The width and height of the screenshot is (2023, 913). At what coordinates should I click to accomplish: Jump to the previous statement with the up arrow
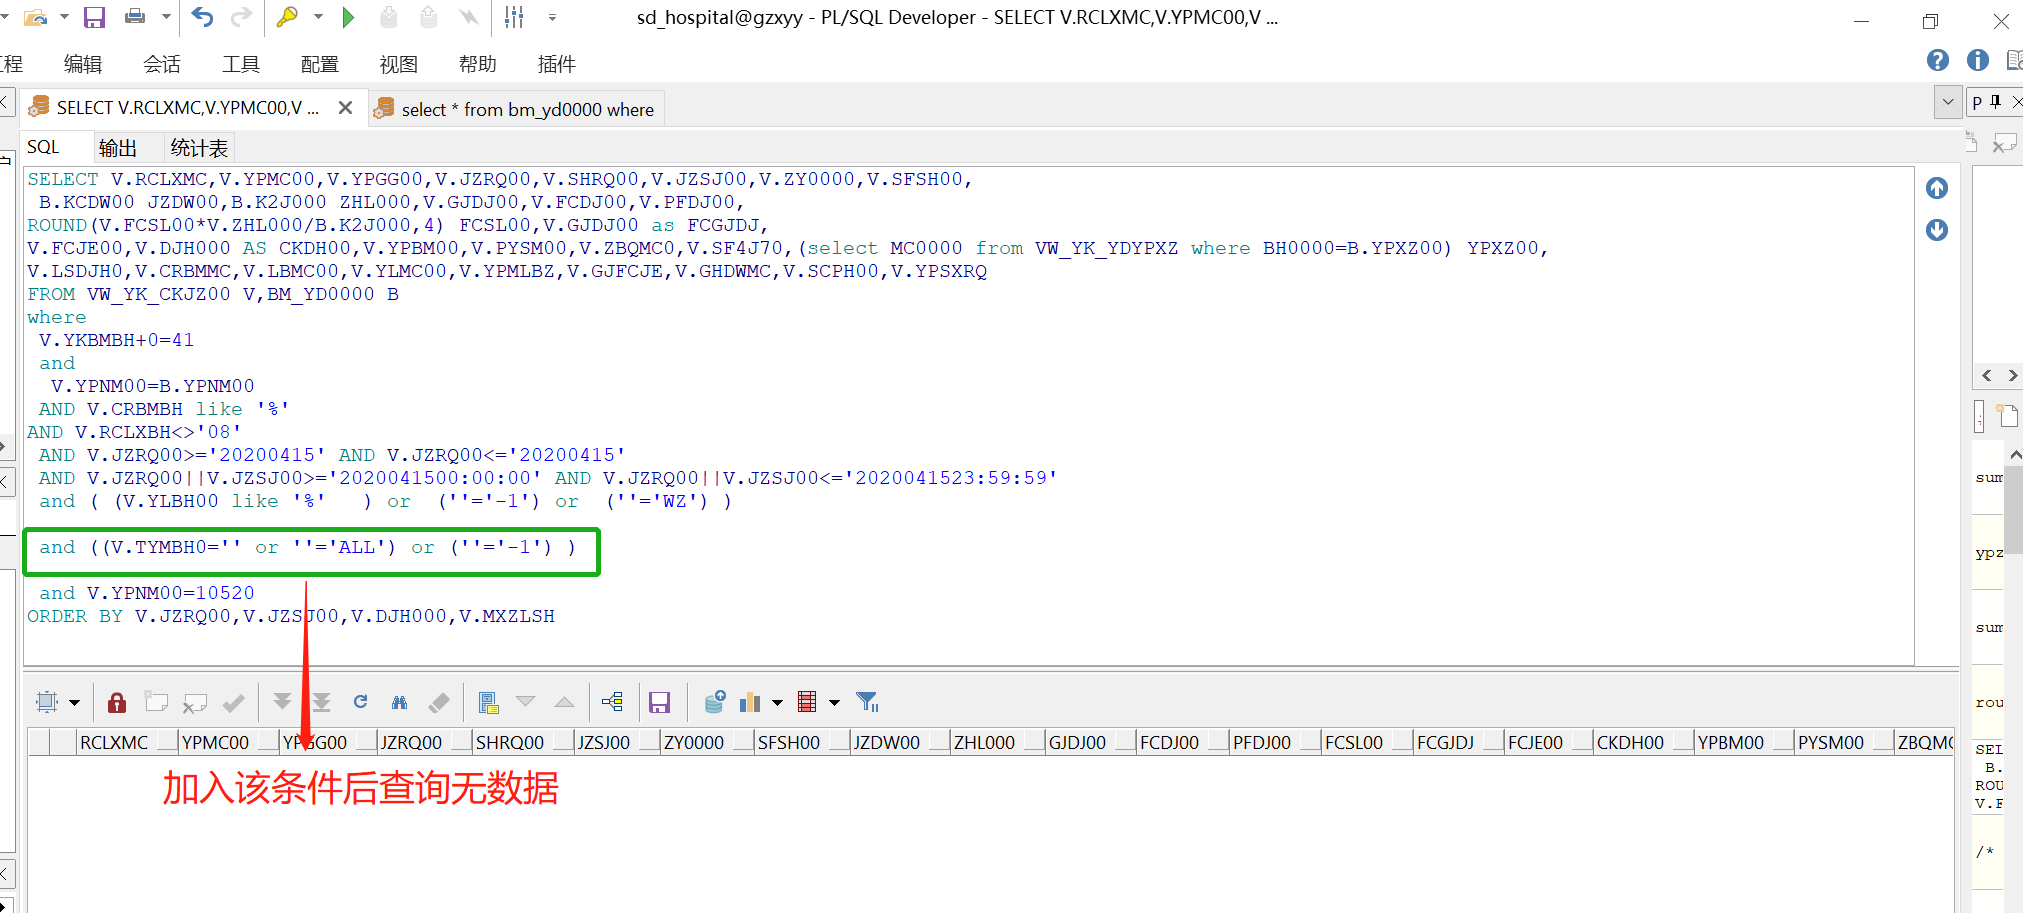coord(1937,188)
